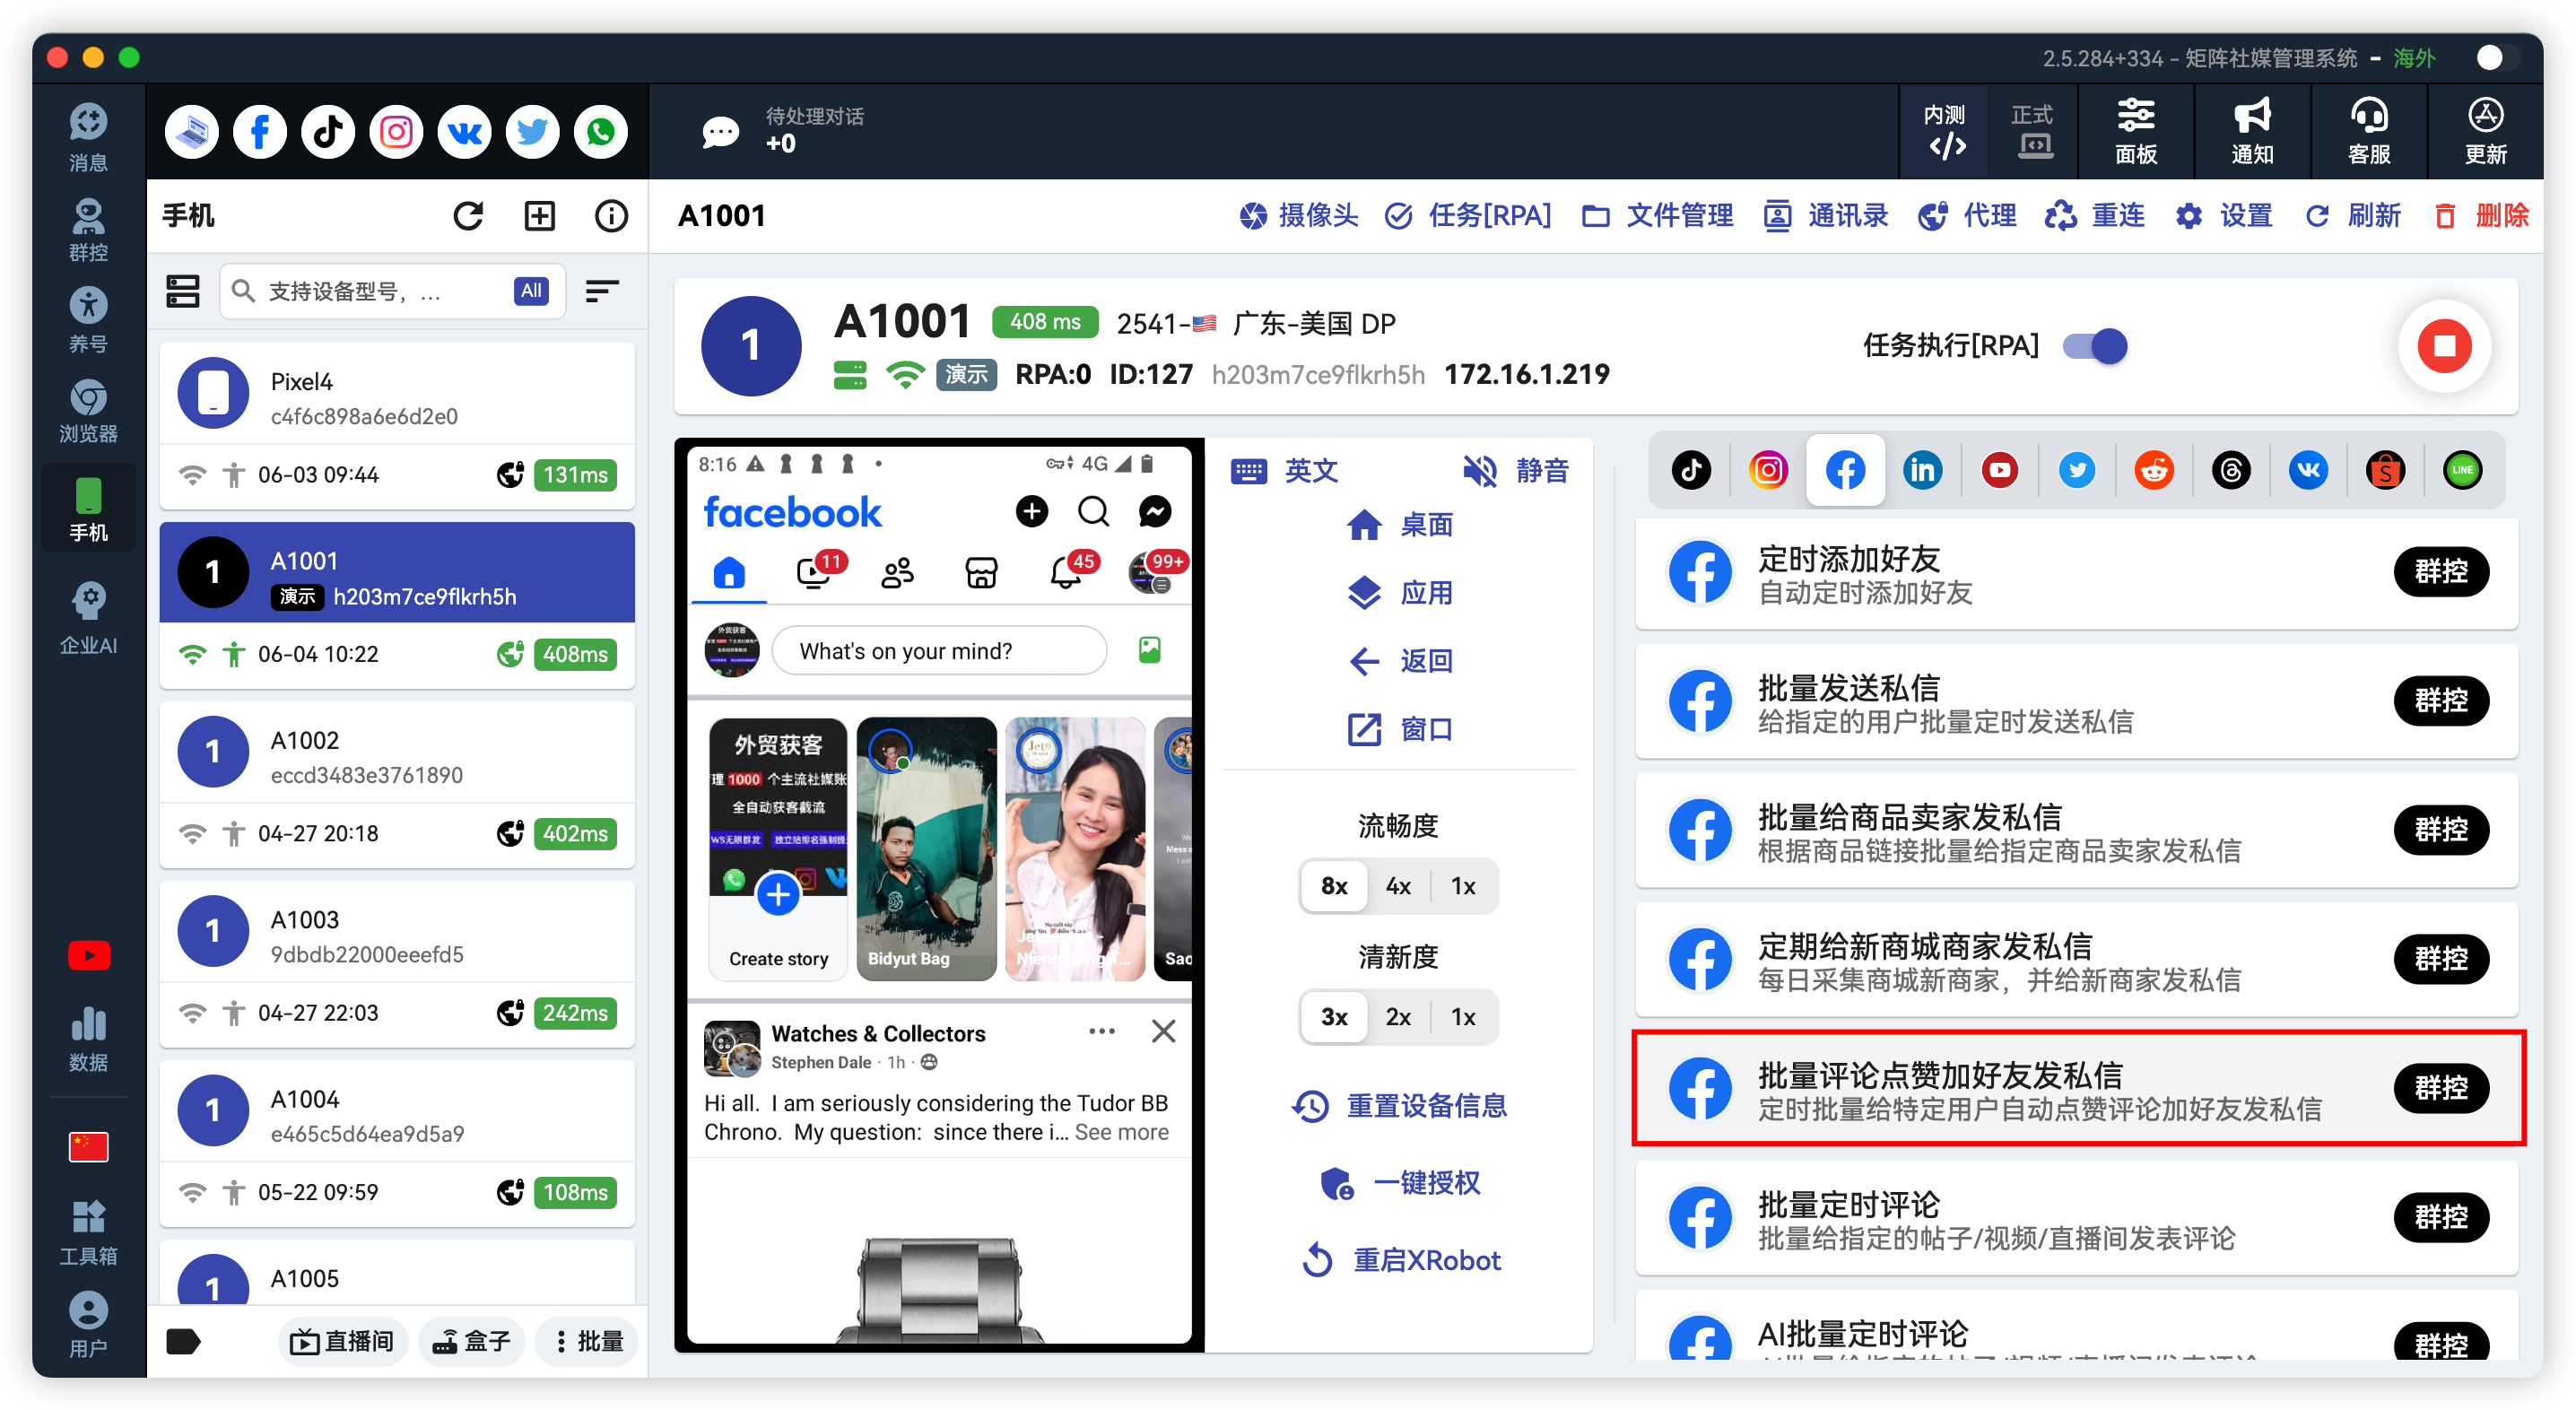Open post options dots on Watches & Collectors

coord(1102,1031)
